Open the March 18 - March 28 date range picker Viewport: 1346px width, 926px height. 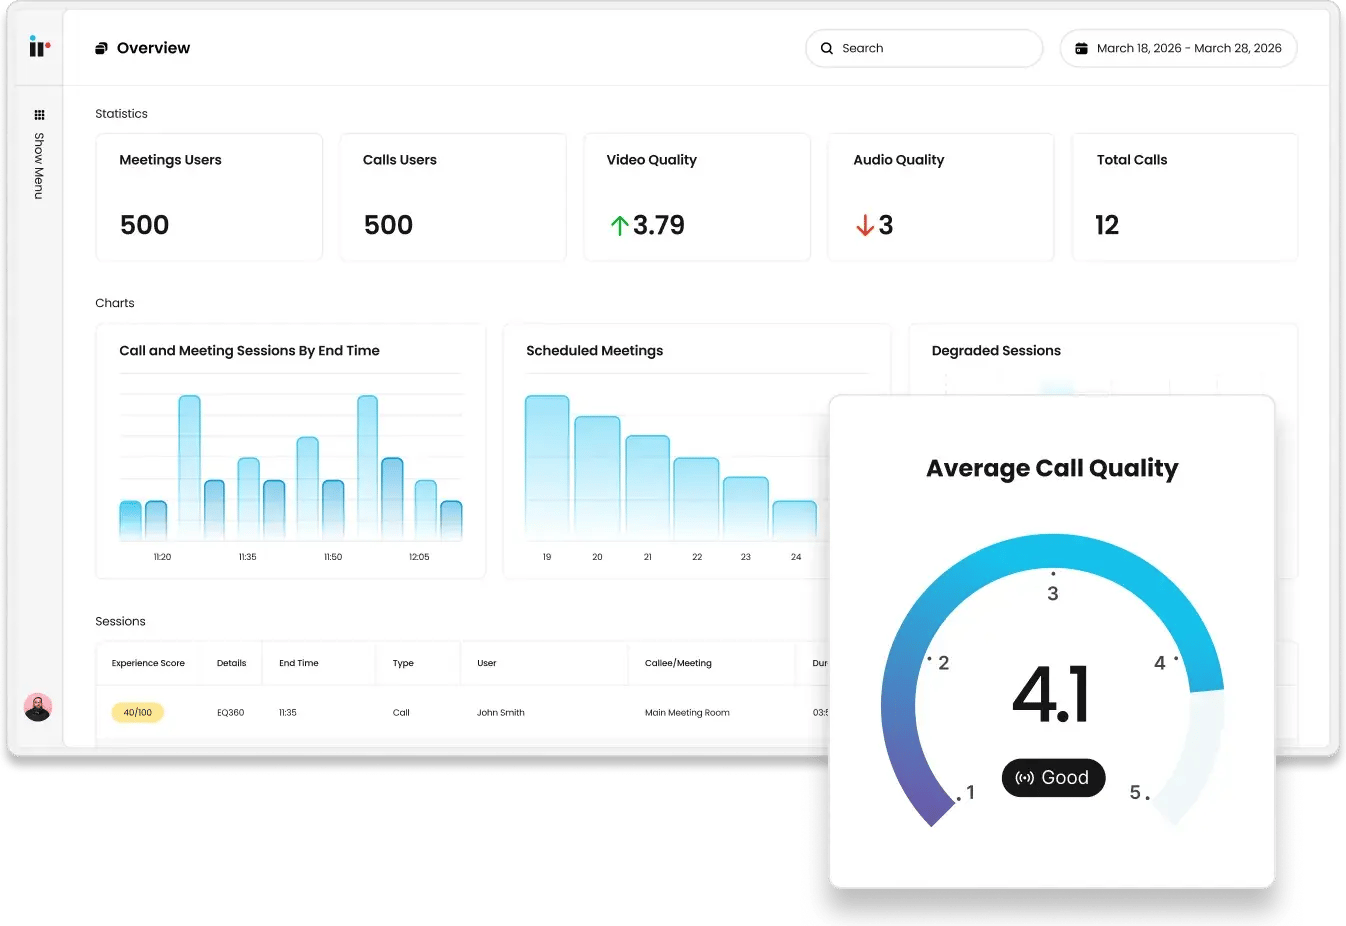(1178, 48)
